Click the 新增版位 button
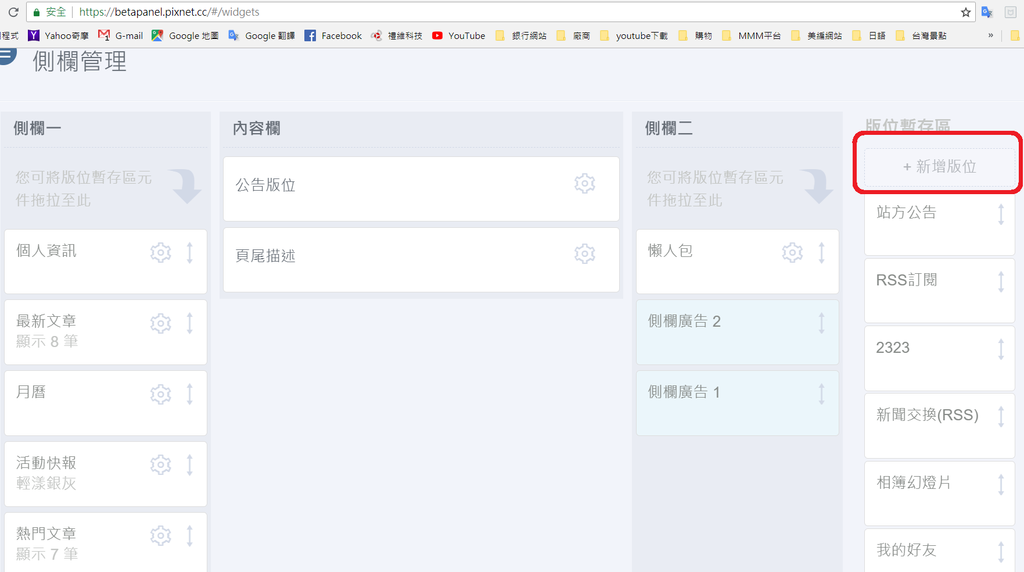 pos(940,167)
